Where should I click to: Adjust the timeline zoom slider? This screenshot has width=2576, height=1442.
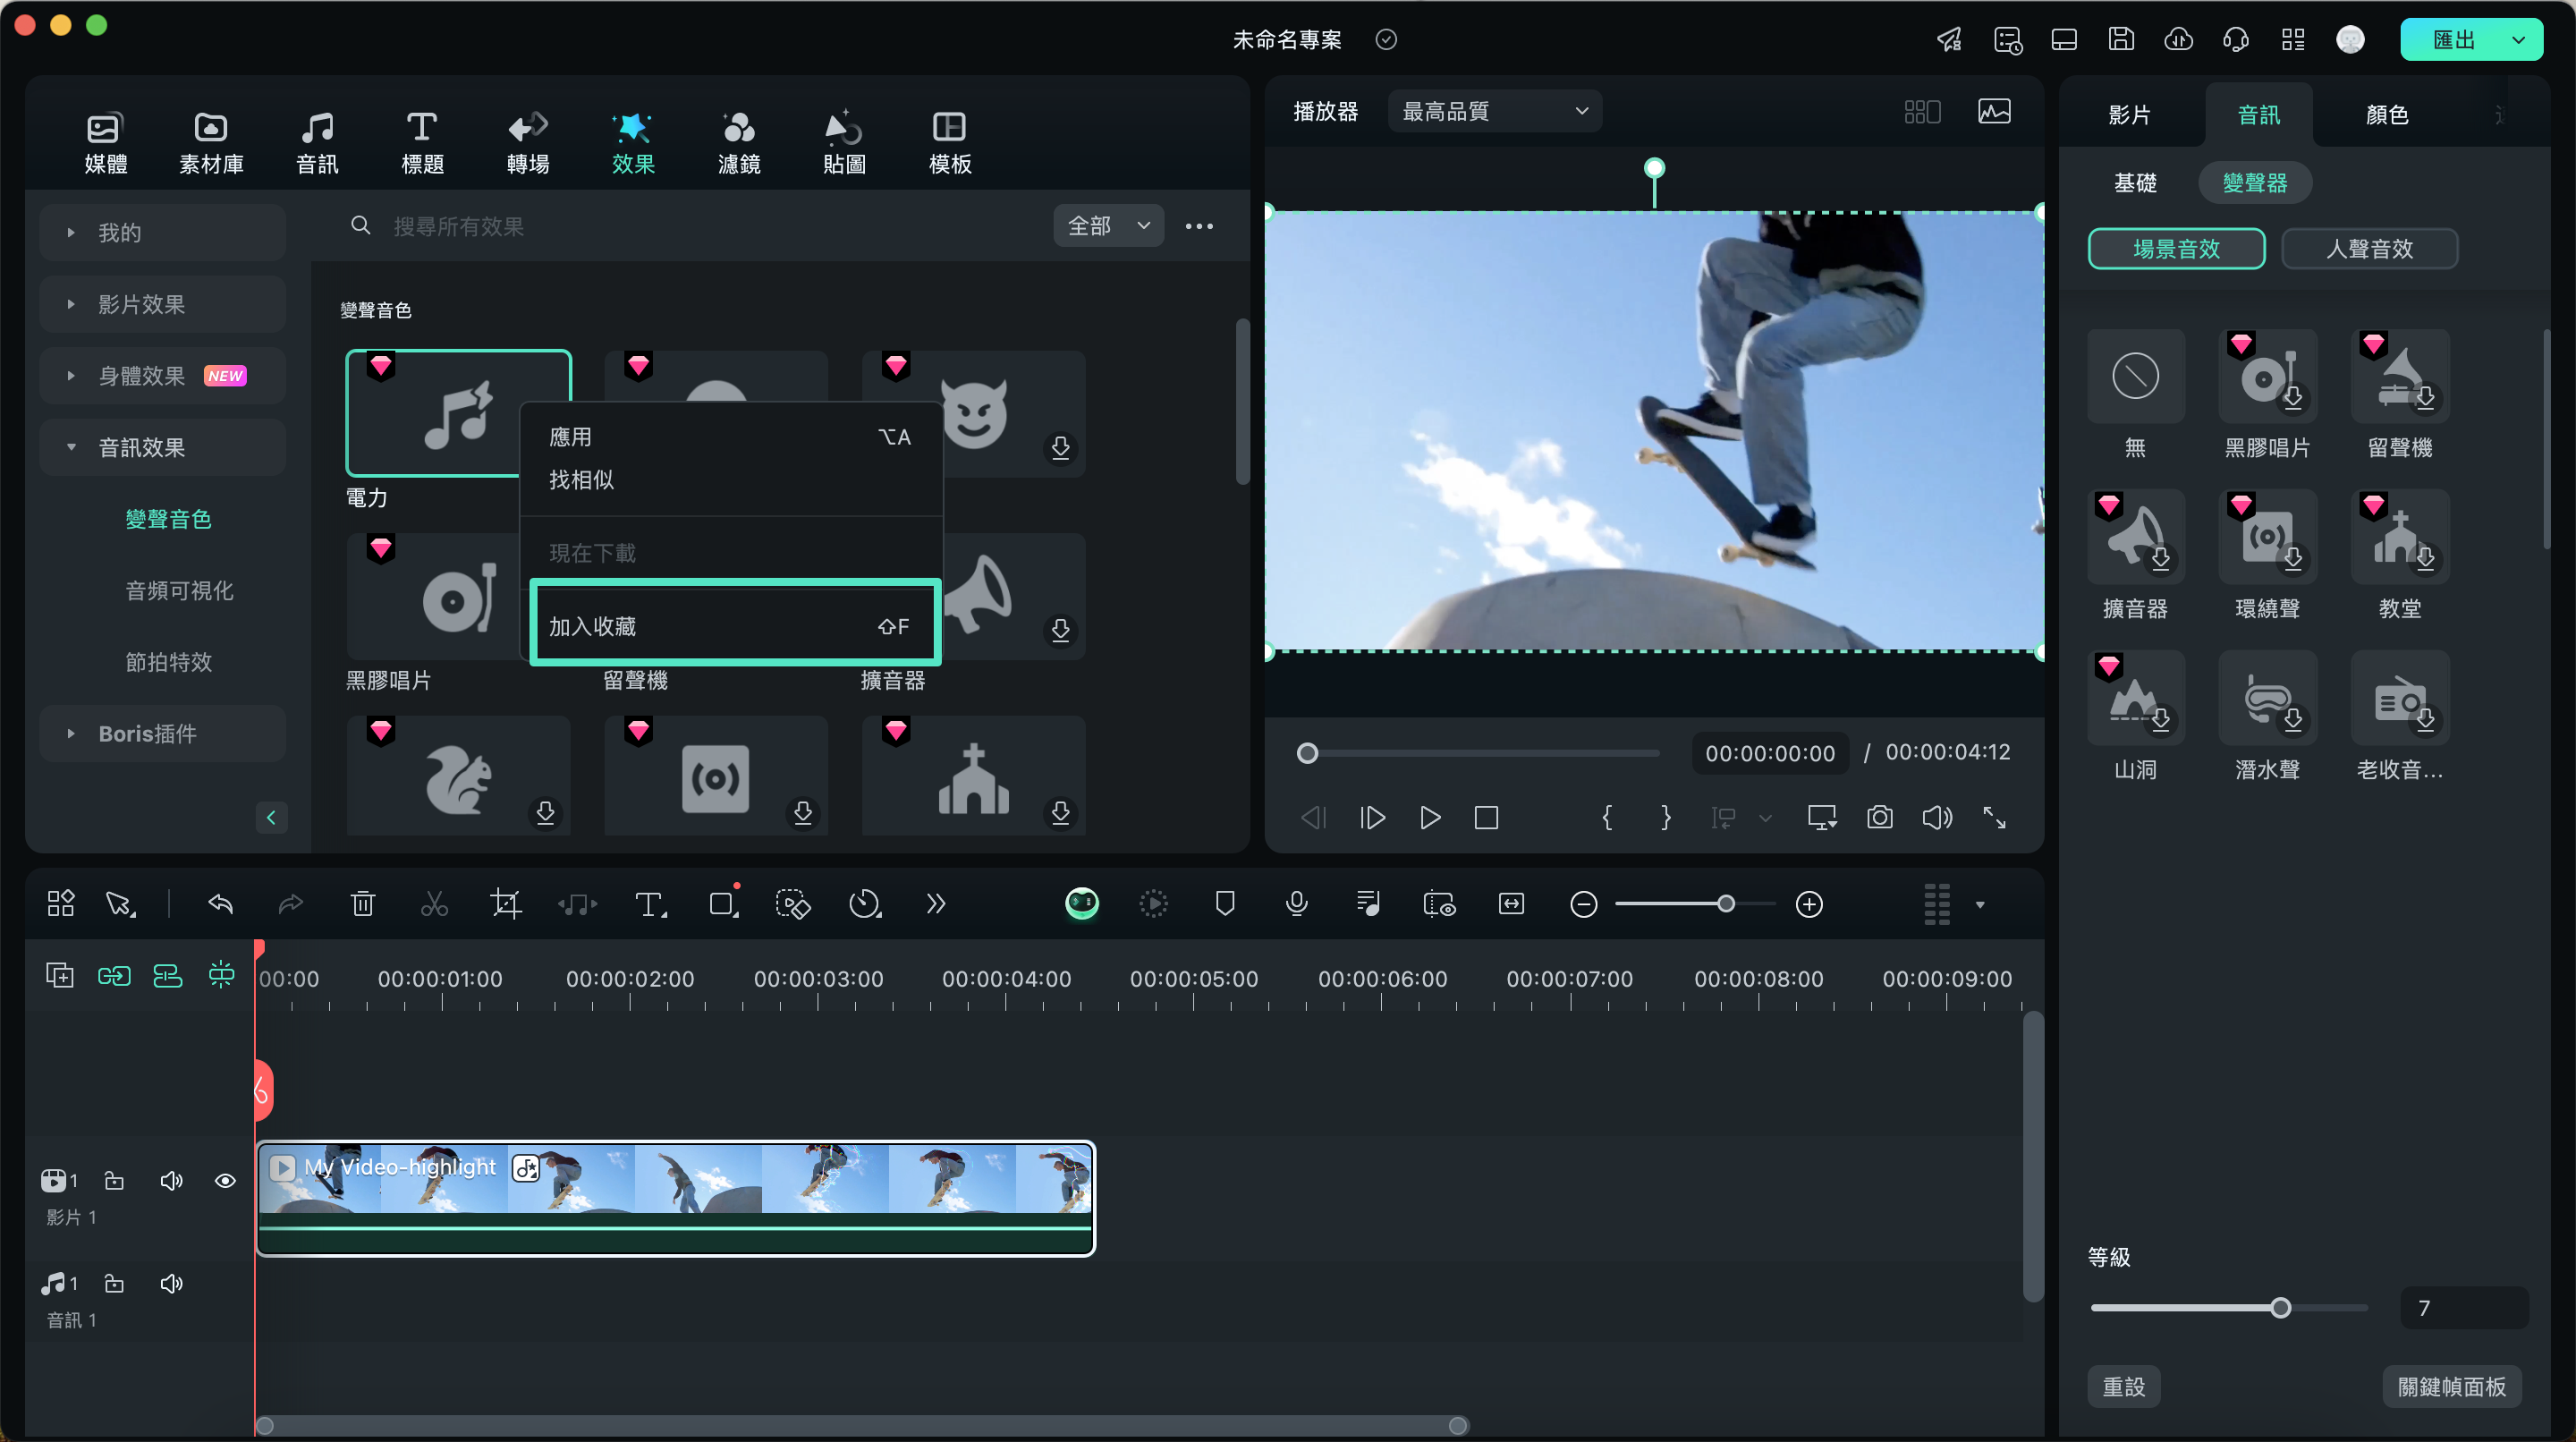coord(1725,904)
